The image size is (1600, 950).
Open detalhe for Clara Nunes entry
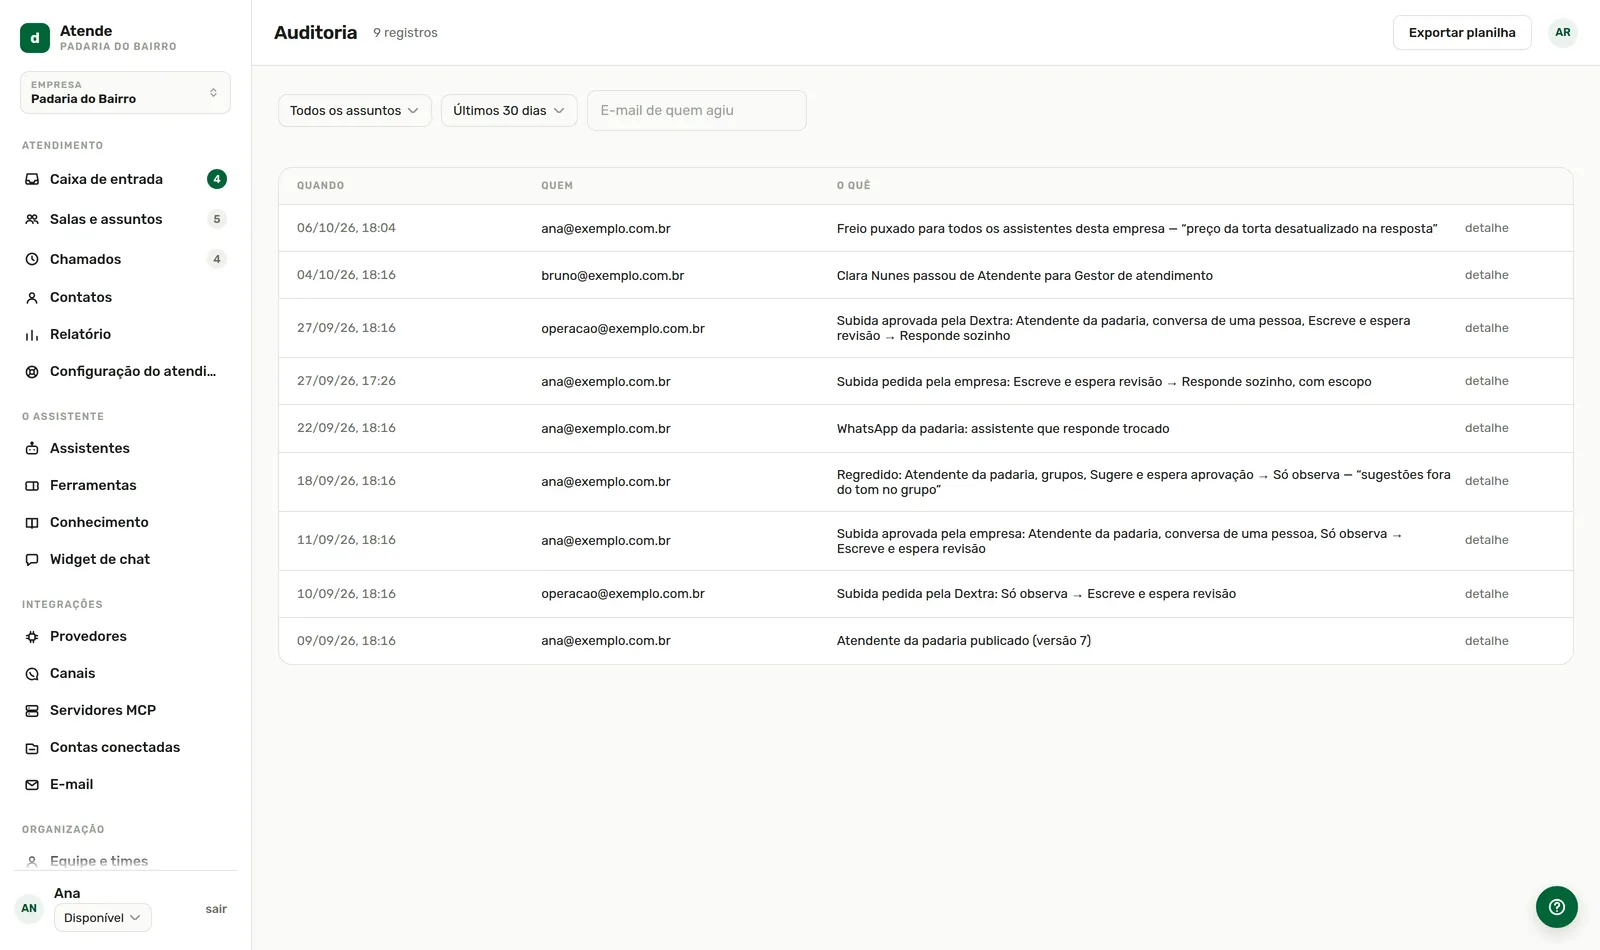pyautogui.click(x=1486, y=275)
